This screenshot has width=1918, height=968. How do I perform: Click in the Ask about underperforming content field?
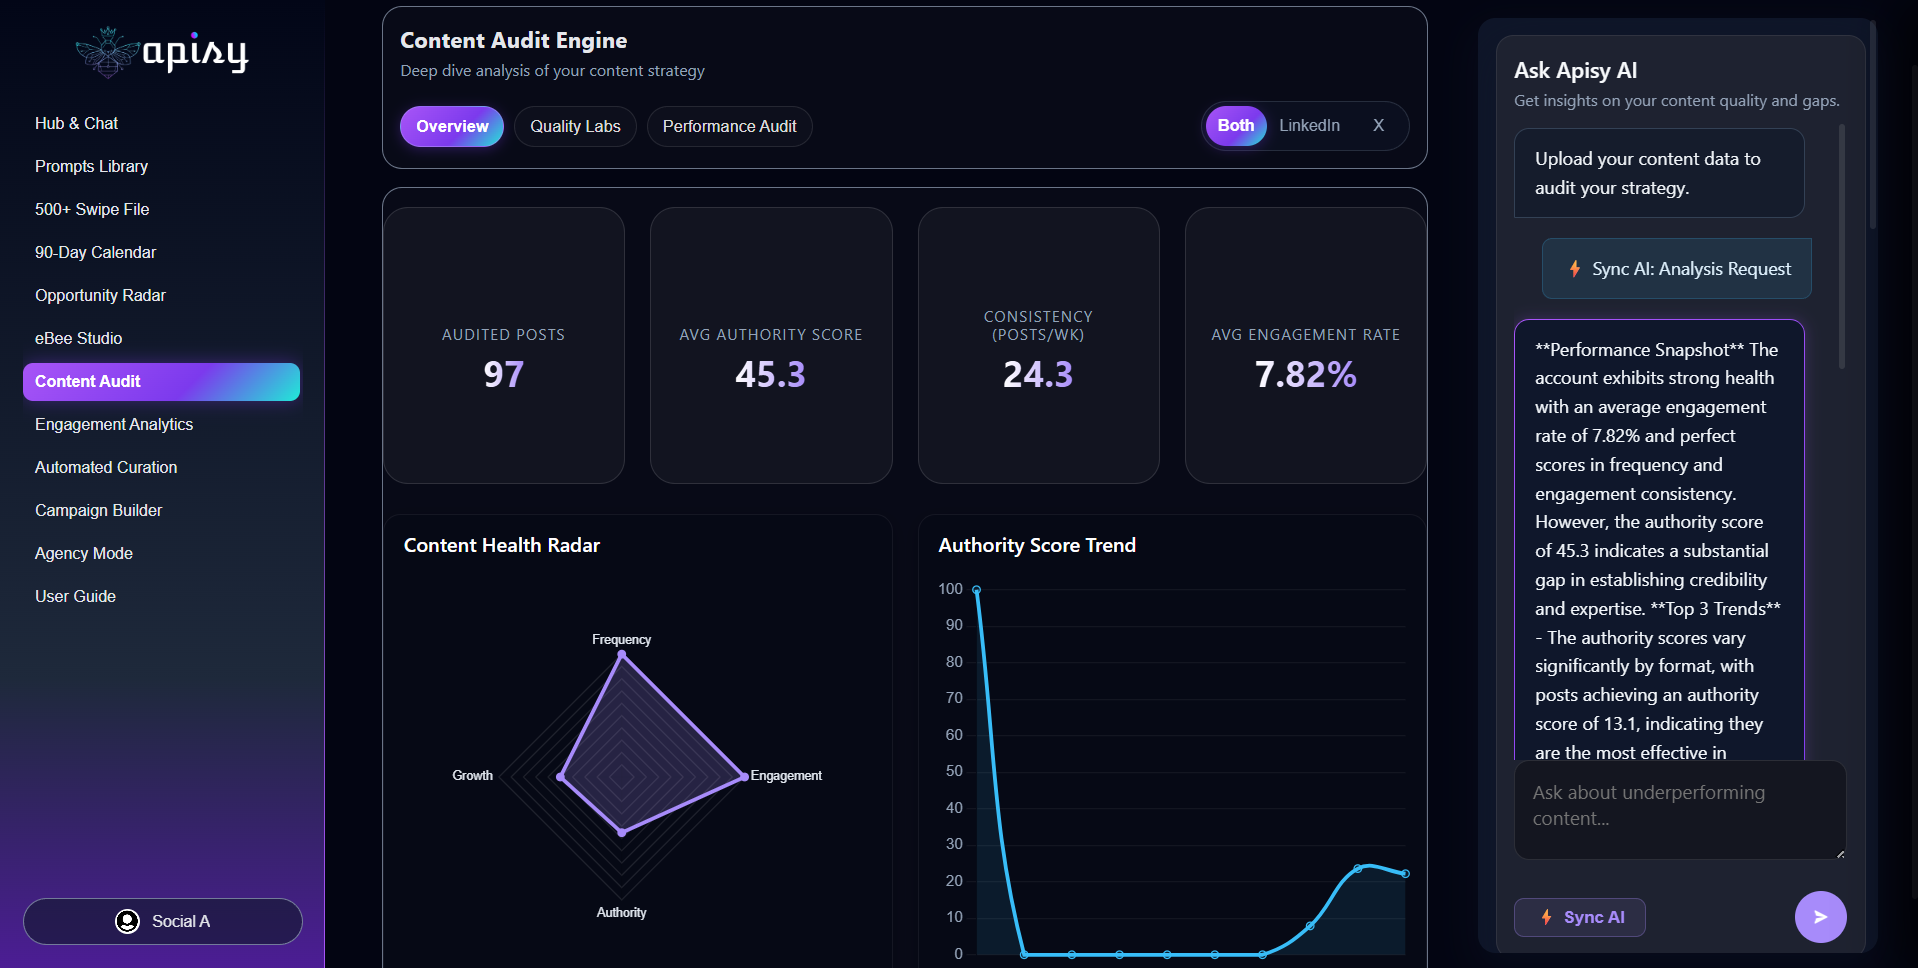coord(1679,810)
